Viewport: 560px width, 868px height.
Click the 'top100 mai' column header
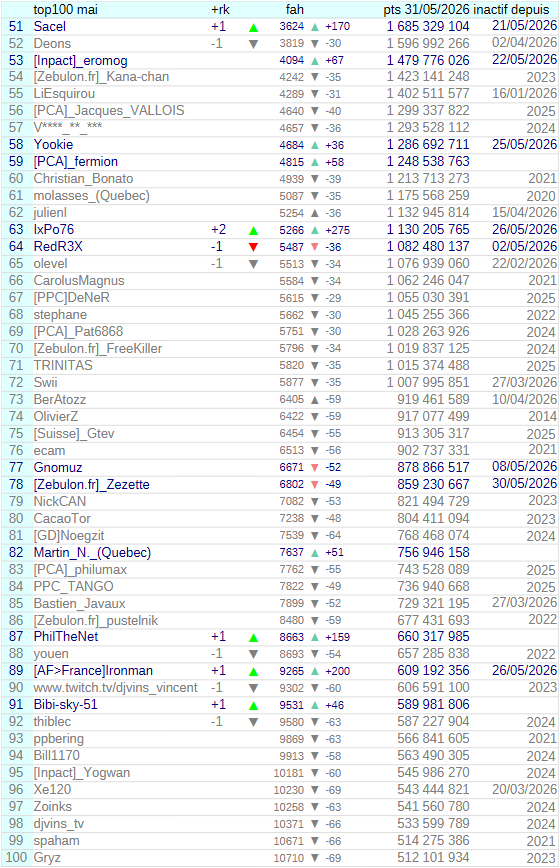pyautogui.click(x=65, y=9)
